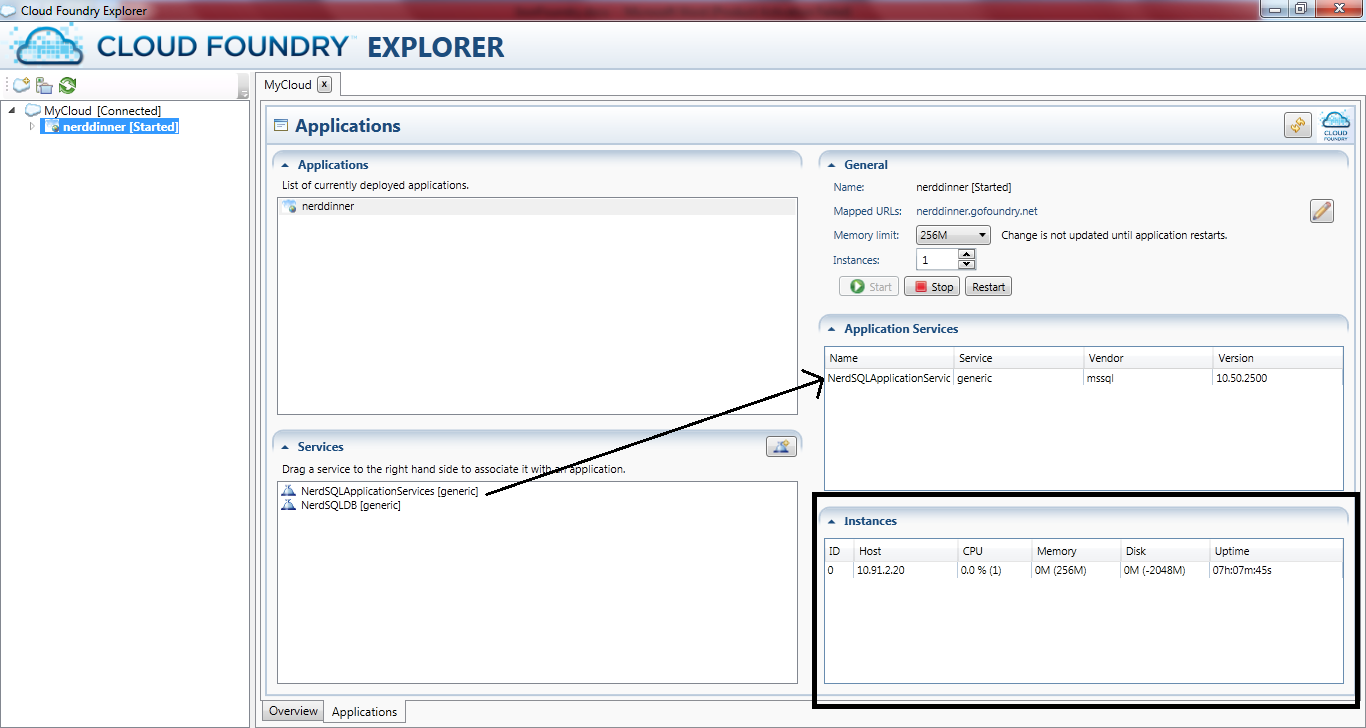The image size is (1366, 728).
Task: Click the memory value 0M (256M)
Action: click(x=1061, y=570)
